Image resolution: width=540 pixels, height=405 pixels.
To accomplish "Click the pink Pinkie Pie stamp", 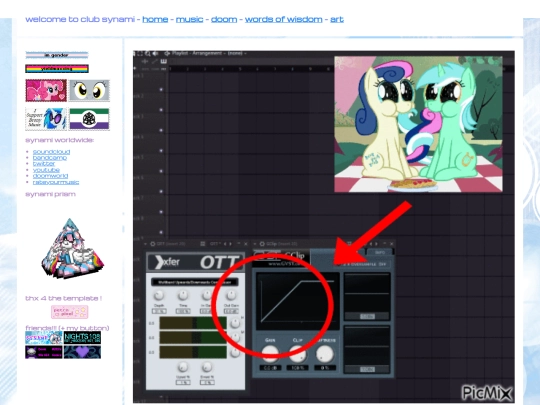I will pos(46,90).
